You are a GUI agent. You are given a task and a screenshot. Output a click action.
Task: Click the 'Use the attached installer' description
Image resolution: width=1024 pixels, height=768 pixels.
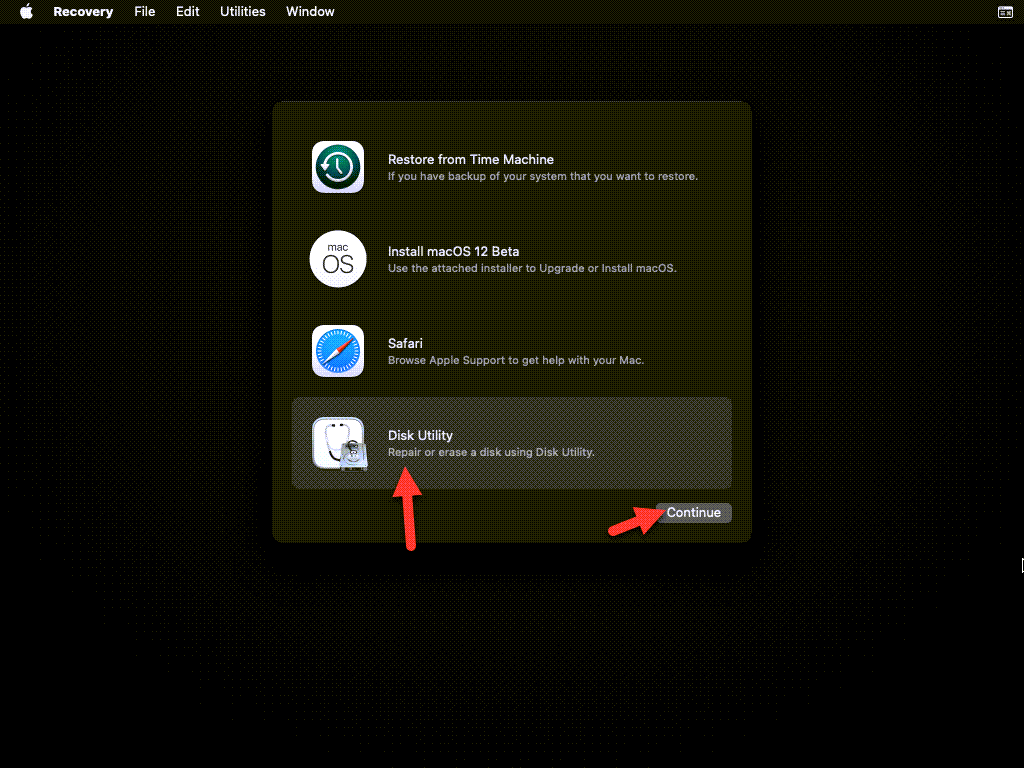(x=532, y=268)
